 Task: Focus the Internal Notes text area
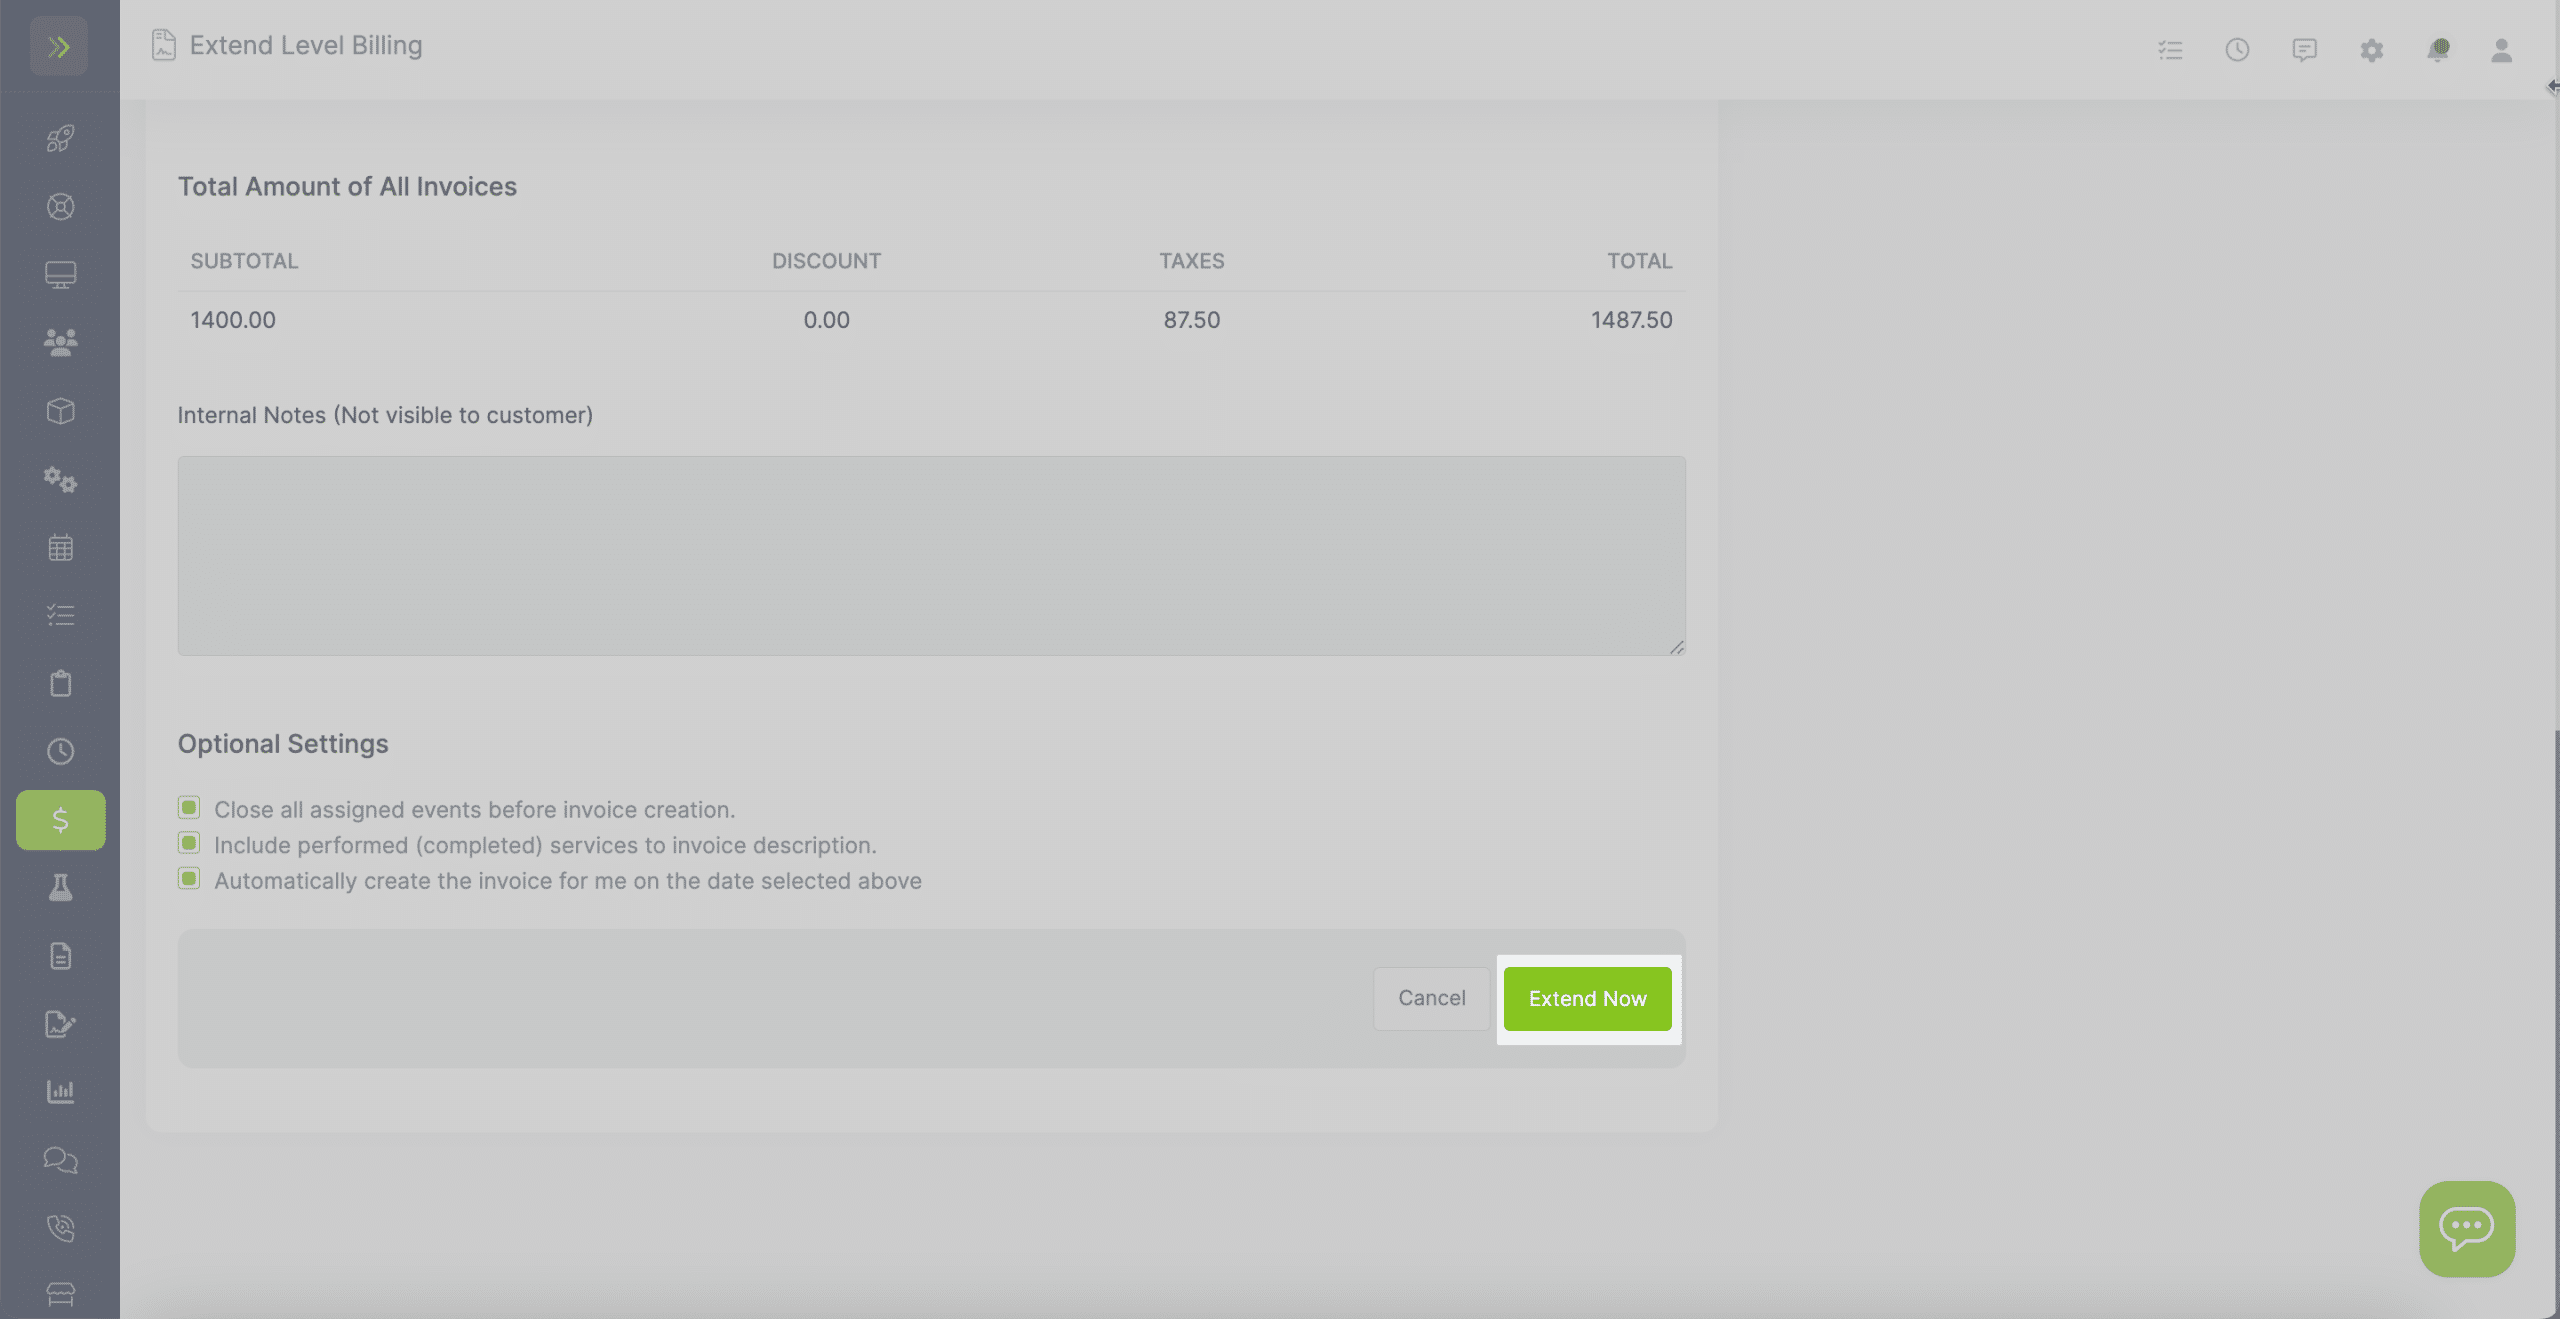click(931, 556)
